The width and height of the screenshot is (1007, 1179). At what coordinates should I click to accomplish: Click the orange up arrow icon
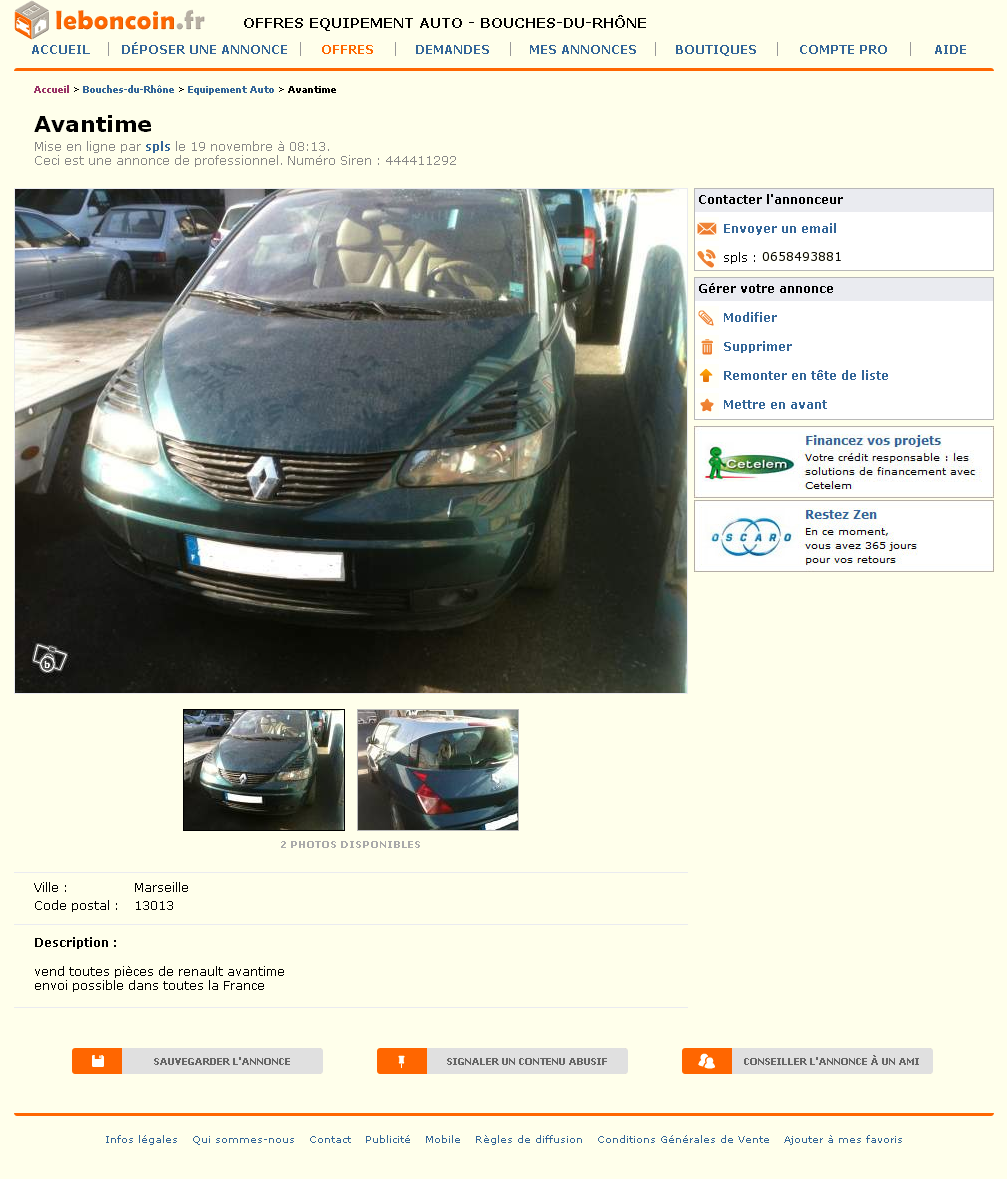706,375
